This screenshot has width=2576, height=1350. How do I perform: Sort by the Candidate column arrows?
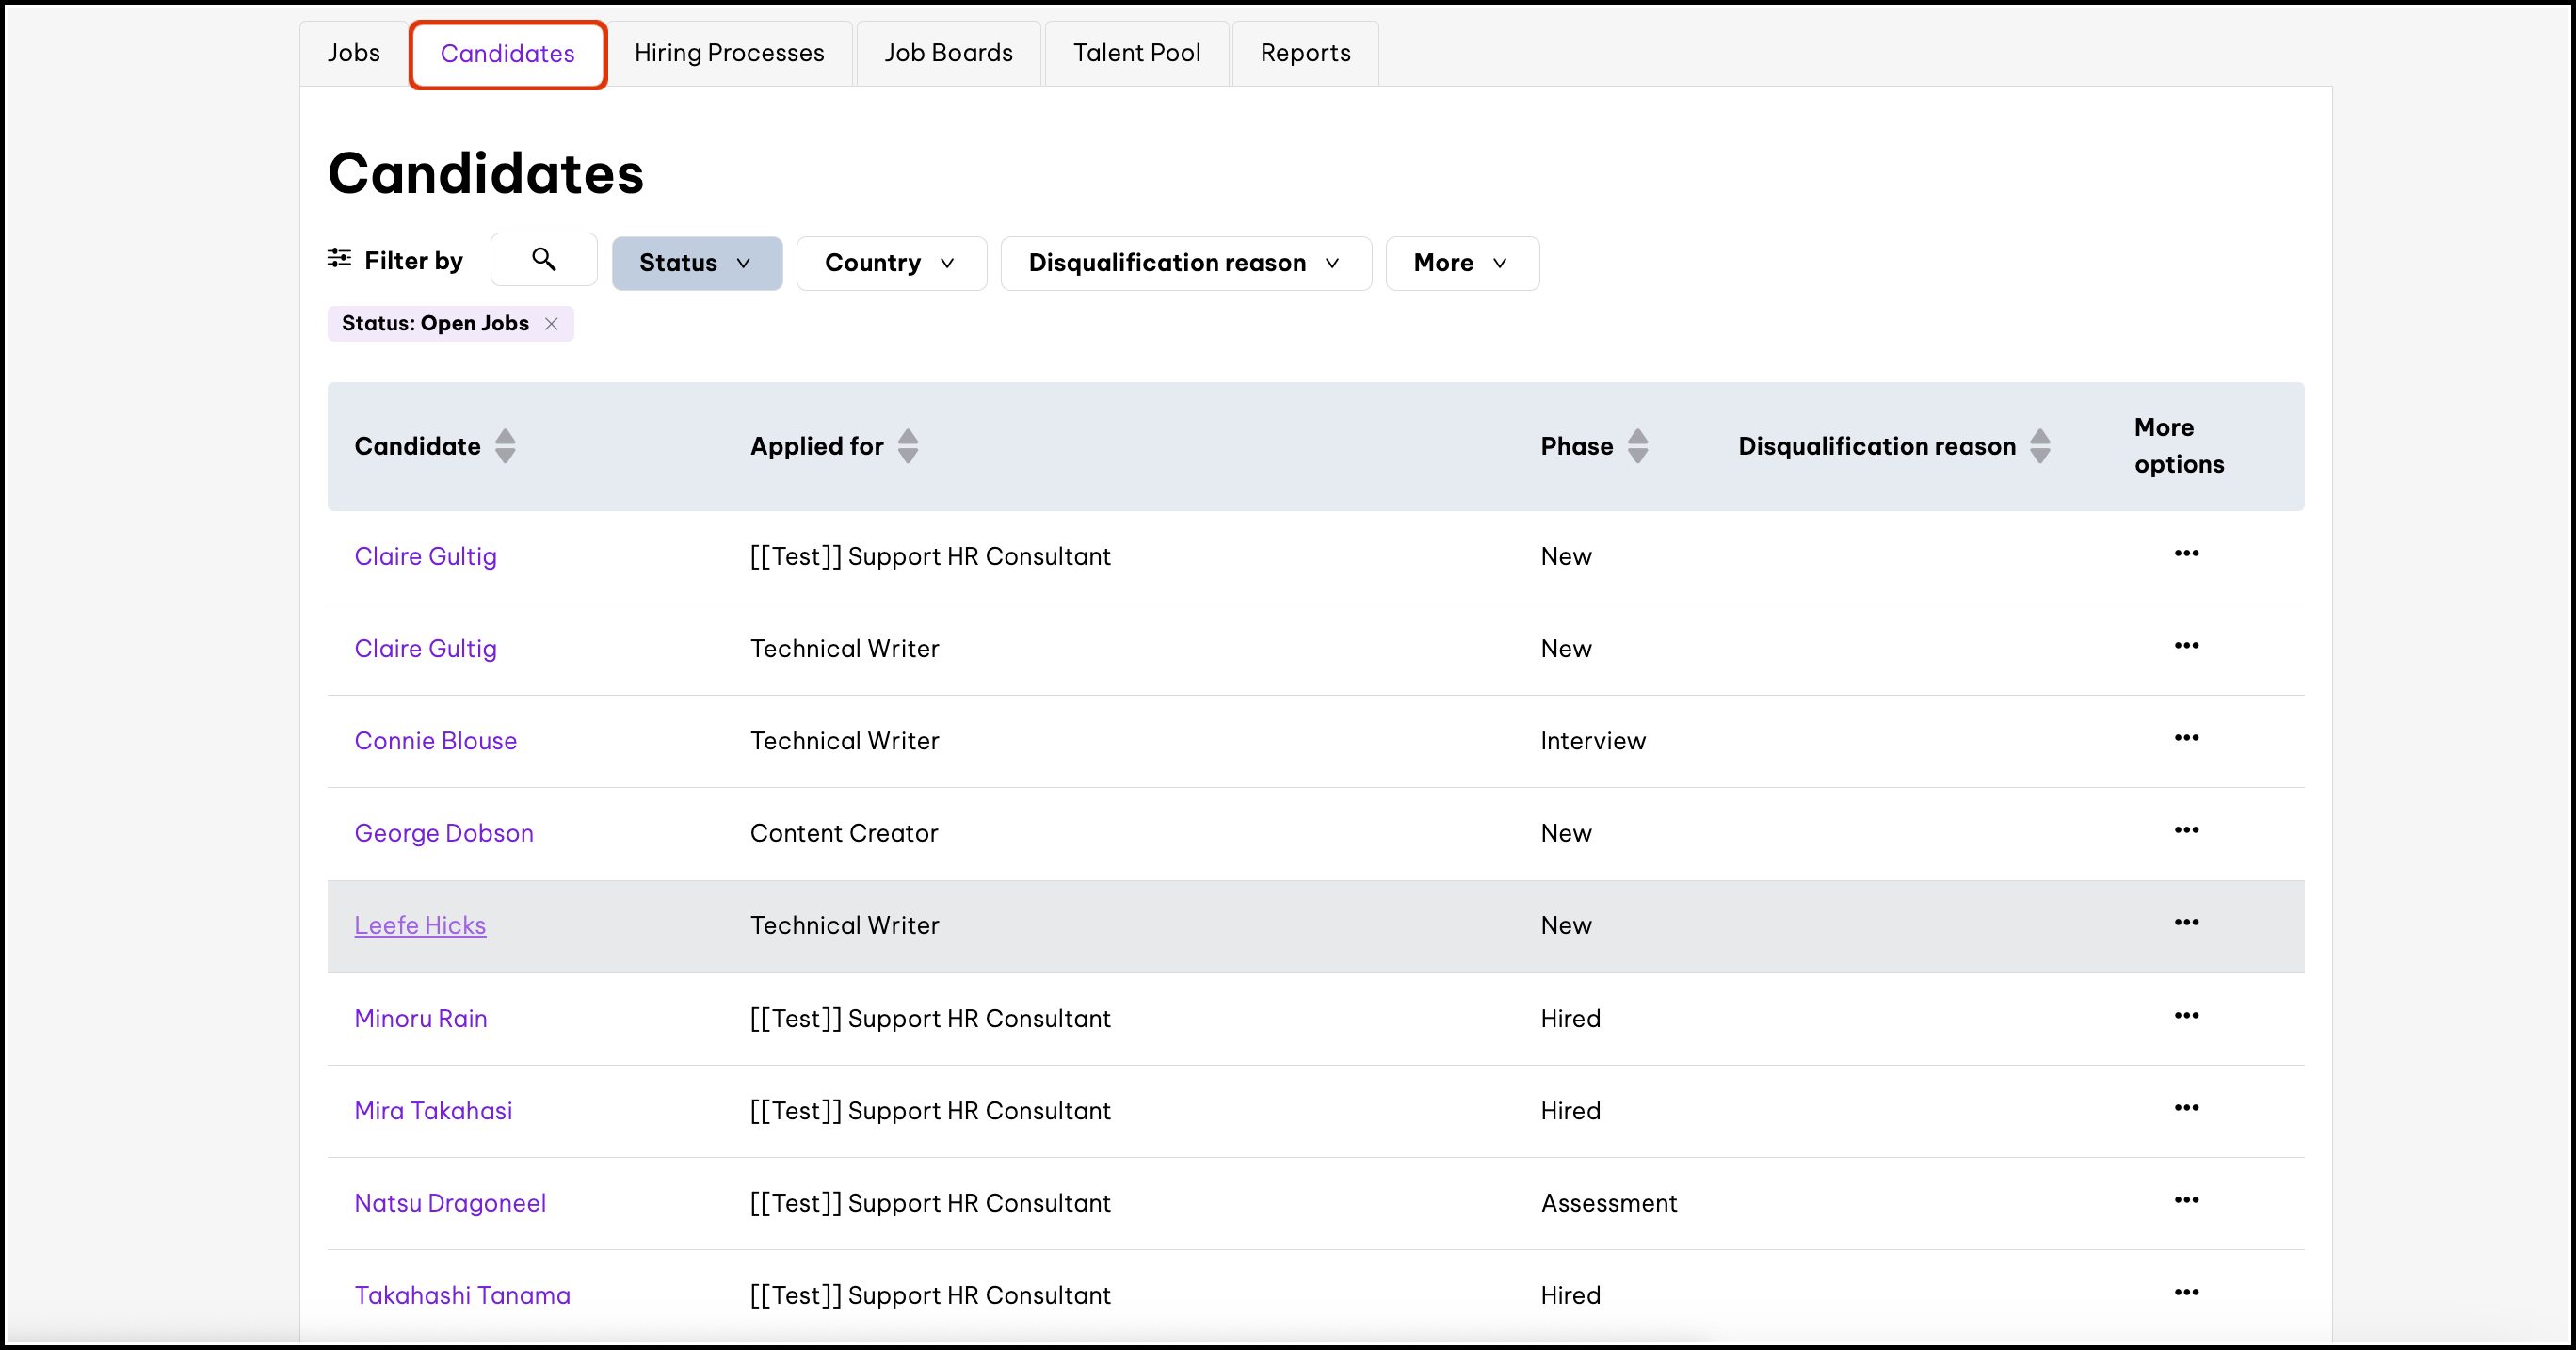505,446
